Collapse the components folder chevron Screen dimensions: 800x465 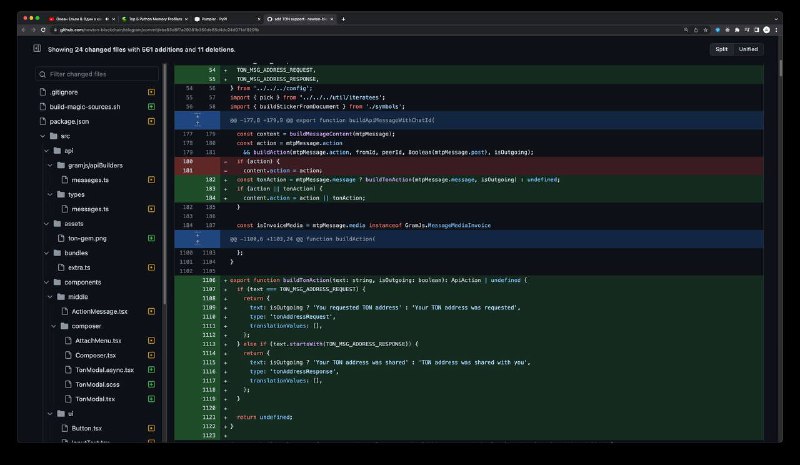46,282
